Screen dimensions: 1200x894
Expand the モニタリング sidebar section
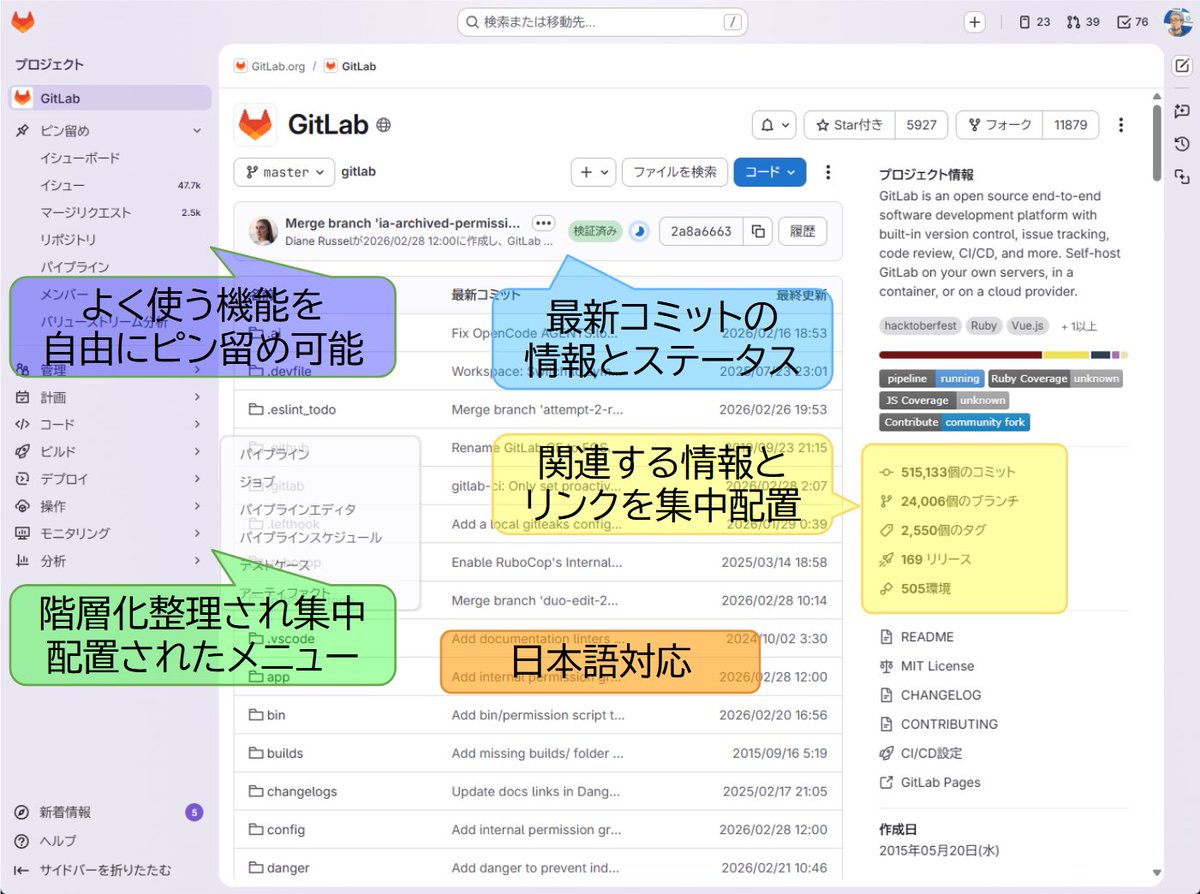click(110, 533)
